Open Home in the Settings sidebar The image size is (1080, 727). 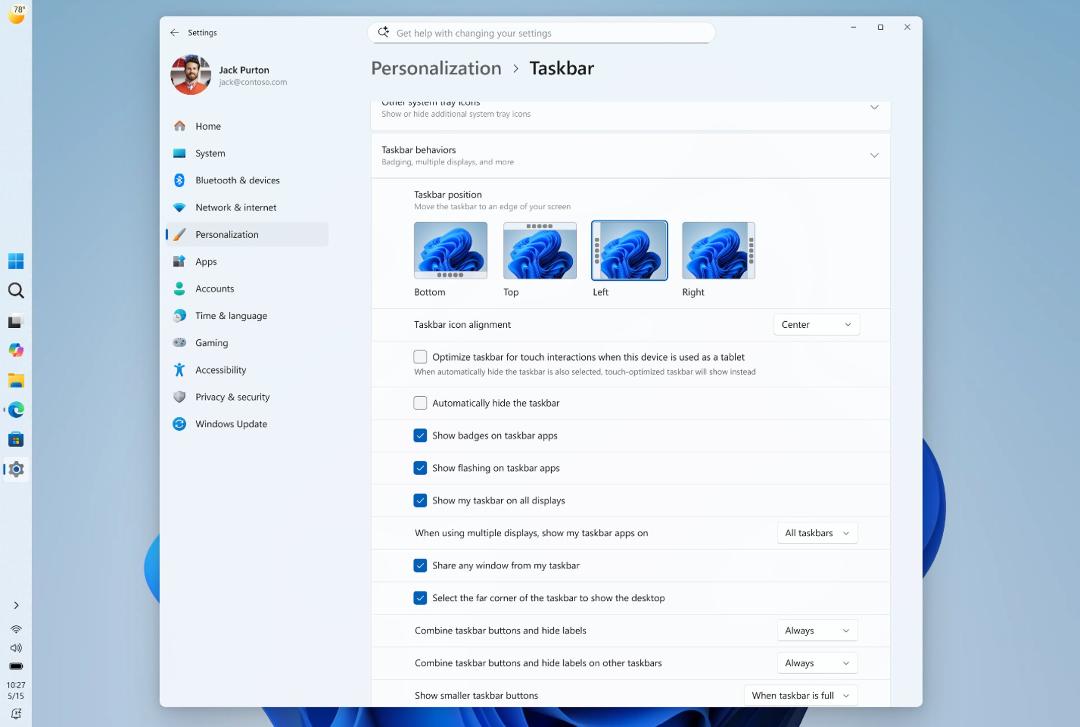[247, 126]
